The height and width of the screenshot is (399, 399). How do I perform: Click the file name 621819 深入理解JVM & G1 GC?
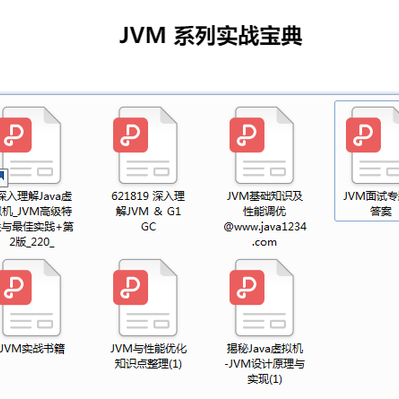pyautogui.click(x=148, y=211)
